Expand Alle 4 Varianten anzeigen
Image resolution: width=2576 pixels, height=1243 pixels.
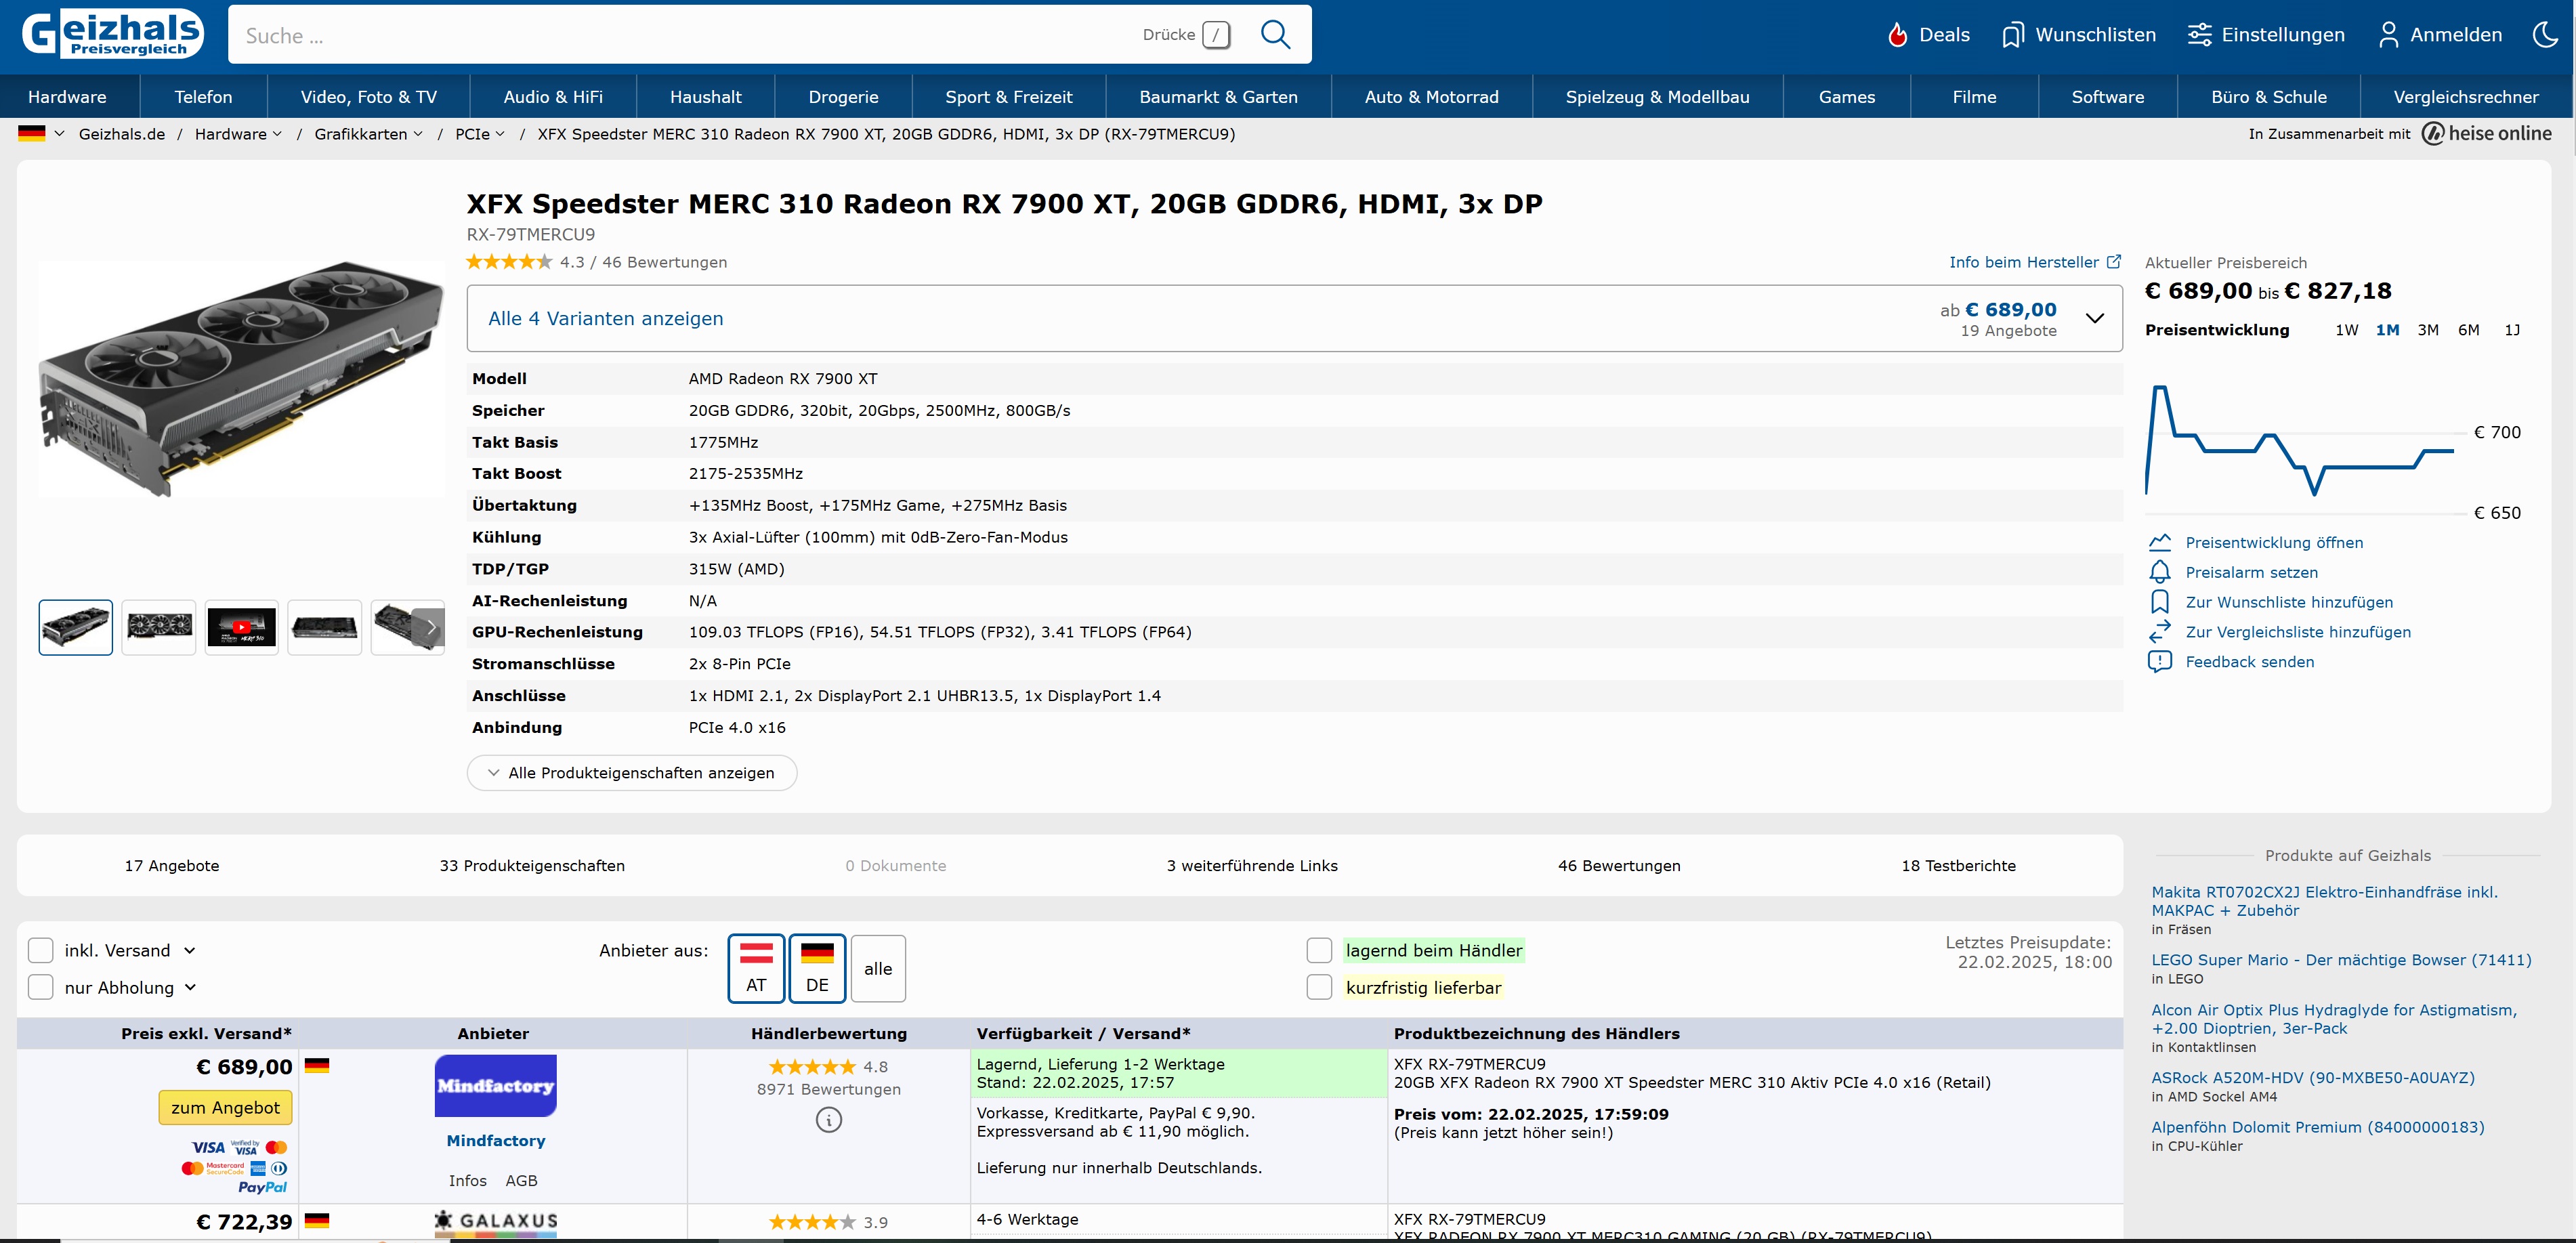pyautogui.click(x=1294, y=319)
